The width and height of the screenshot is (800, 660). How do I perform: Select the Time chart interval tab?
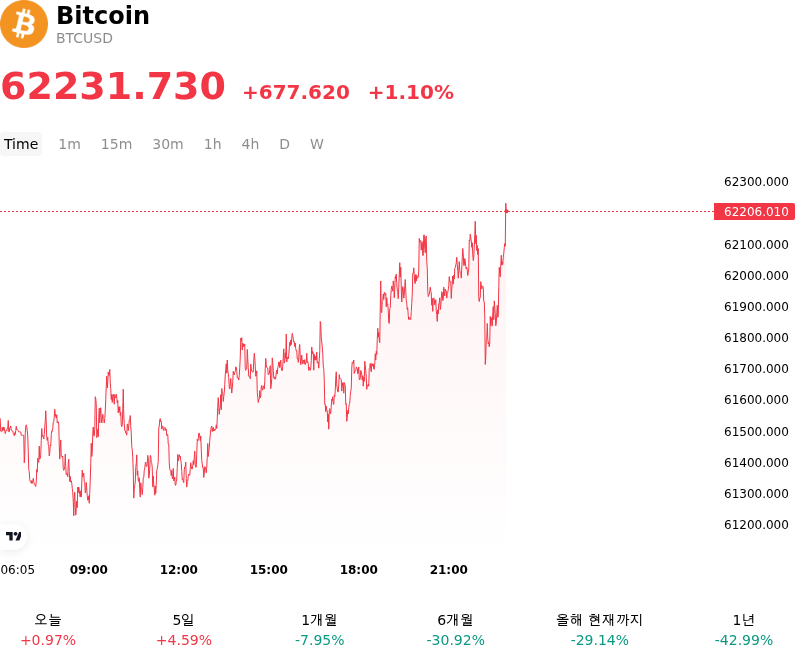21,144
